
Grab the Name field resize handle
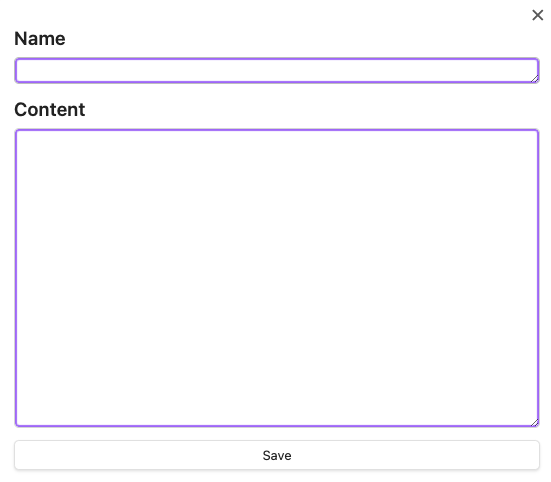click(x=534, y=79)
